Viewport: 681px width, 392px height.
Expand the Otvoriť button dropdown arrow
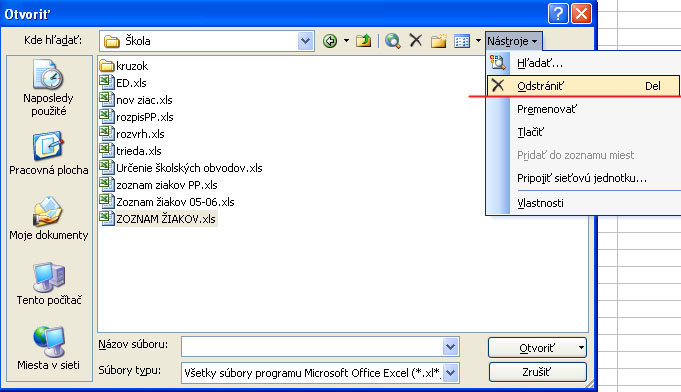tap(581, 348)
